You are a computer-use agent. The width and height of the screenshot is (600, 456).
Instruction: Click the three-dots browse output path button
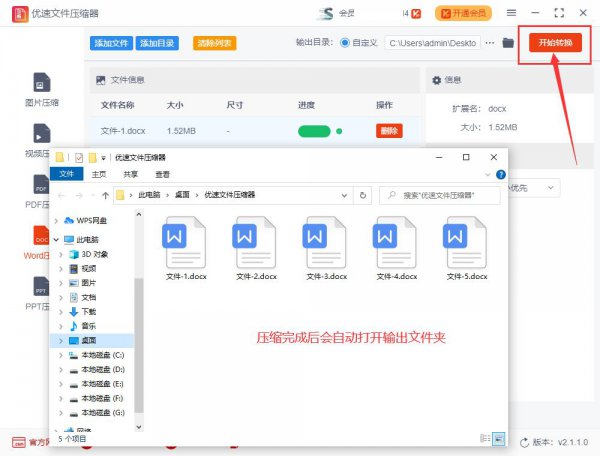490,43
